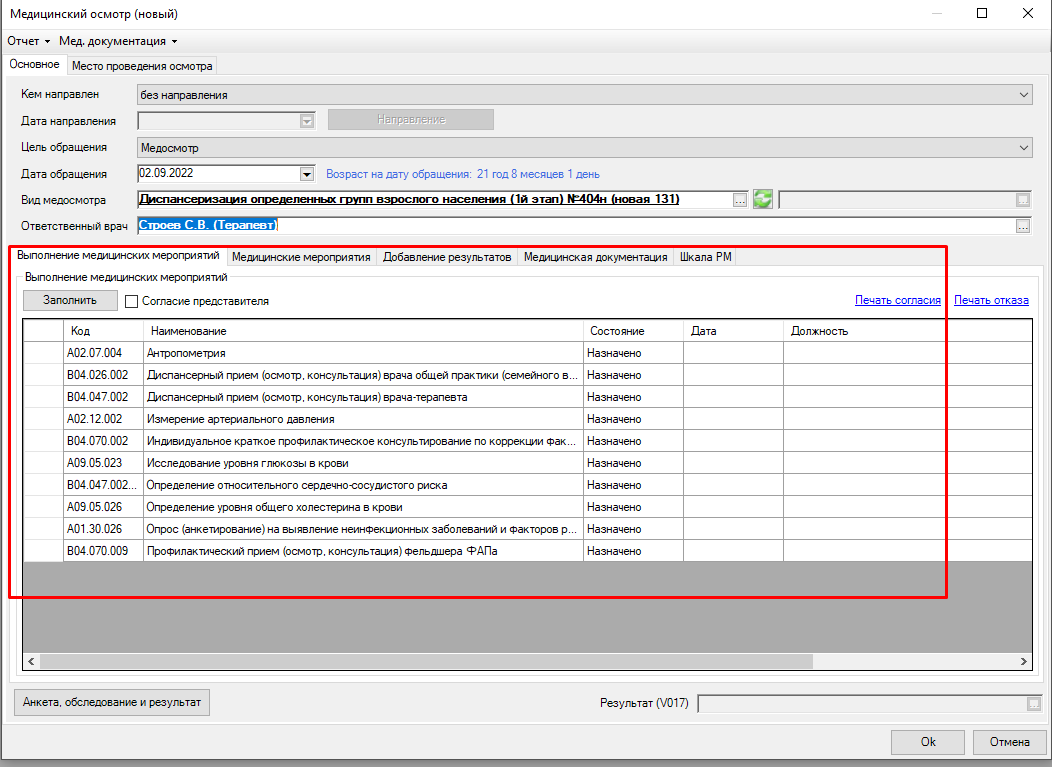Tick the Согласие представителя checkbox
Viewport: 1052px width, 767px height.
132,301
